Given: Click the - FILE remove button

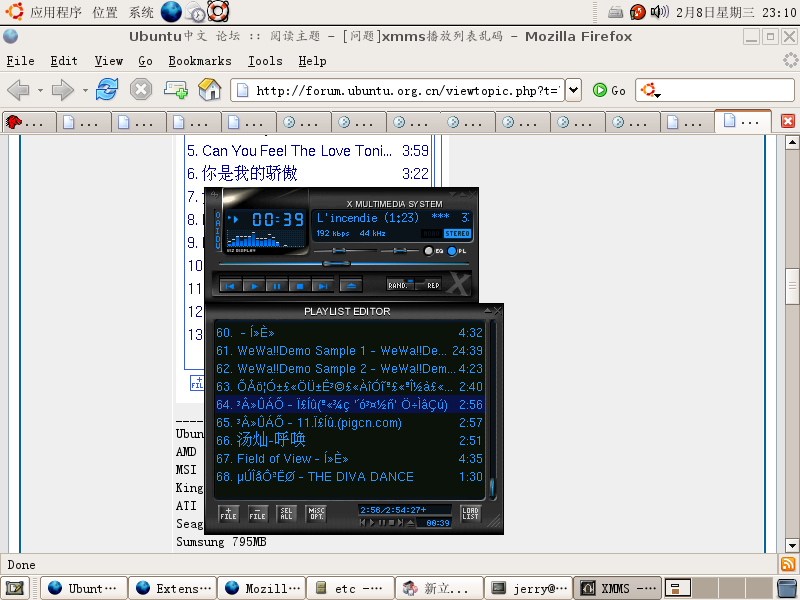Looking at the screenshot, I should point(258,513).
